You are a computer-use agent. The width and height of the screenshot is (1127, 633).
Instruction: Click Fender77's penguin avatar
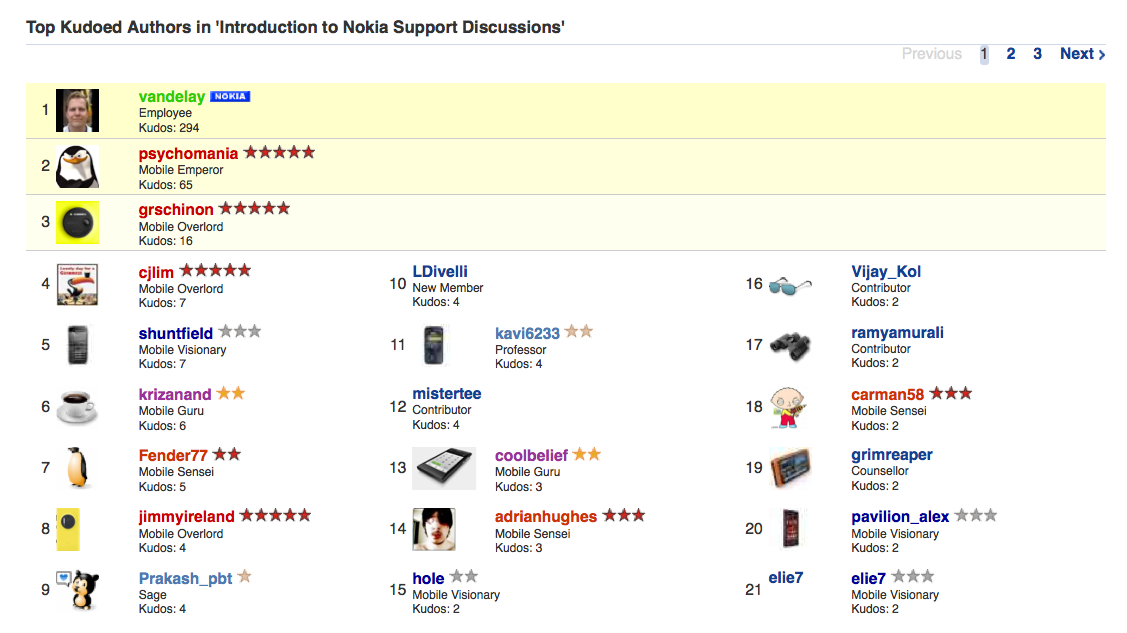click(x=77, y=468)
